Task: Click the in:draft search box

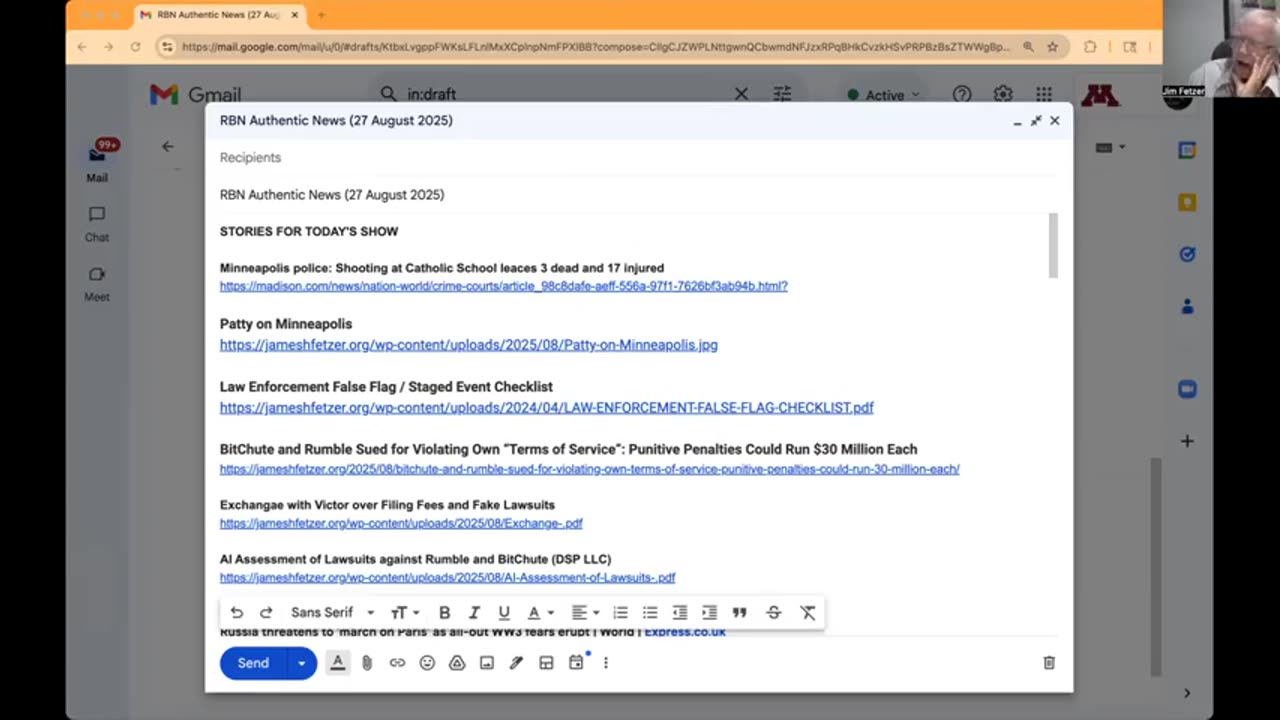Action: point(560,94)
